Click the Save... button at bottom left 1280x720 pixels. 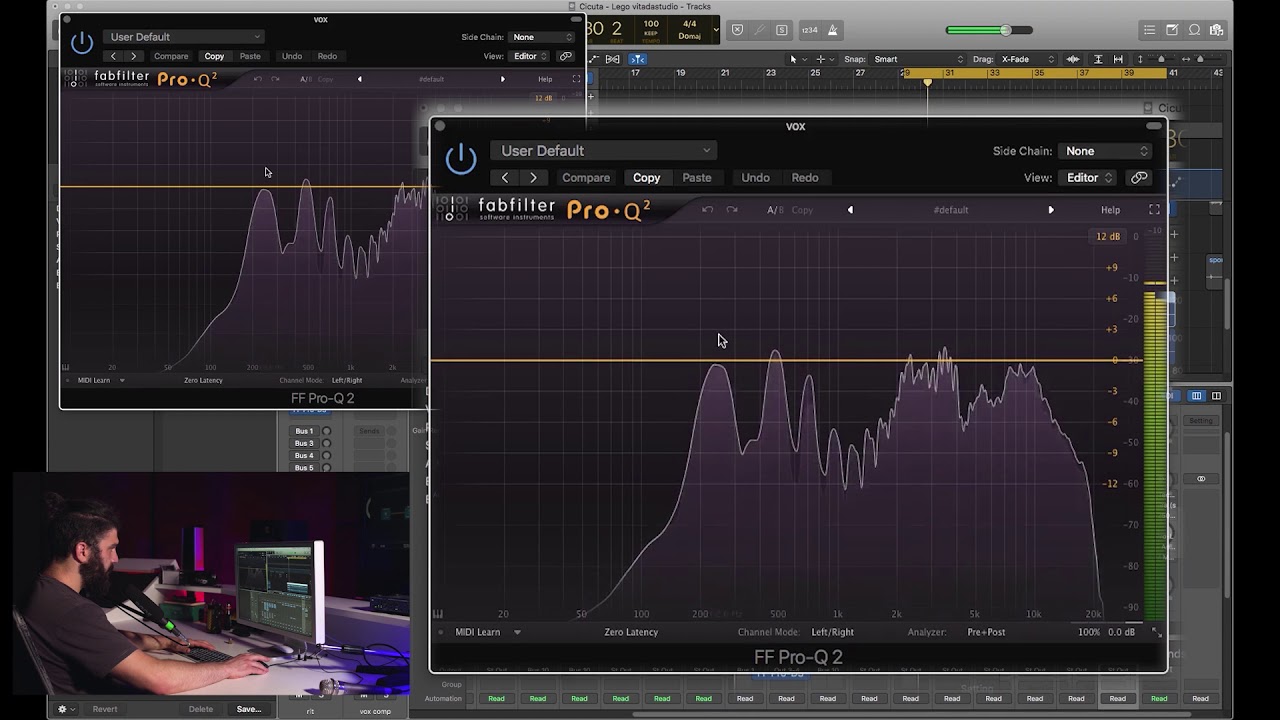tap(249, 709)
